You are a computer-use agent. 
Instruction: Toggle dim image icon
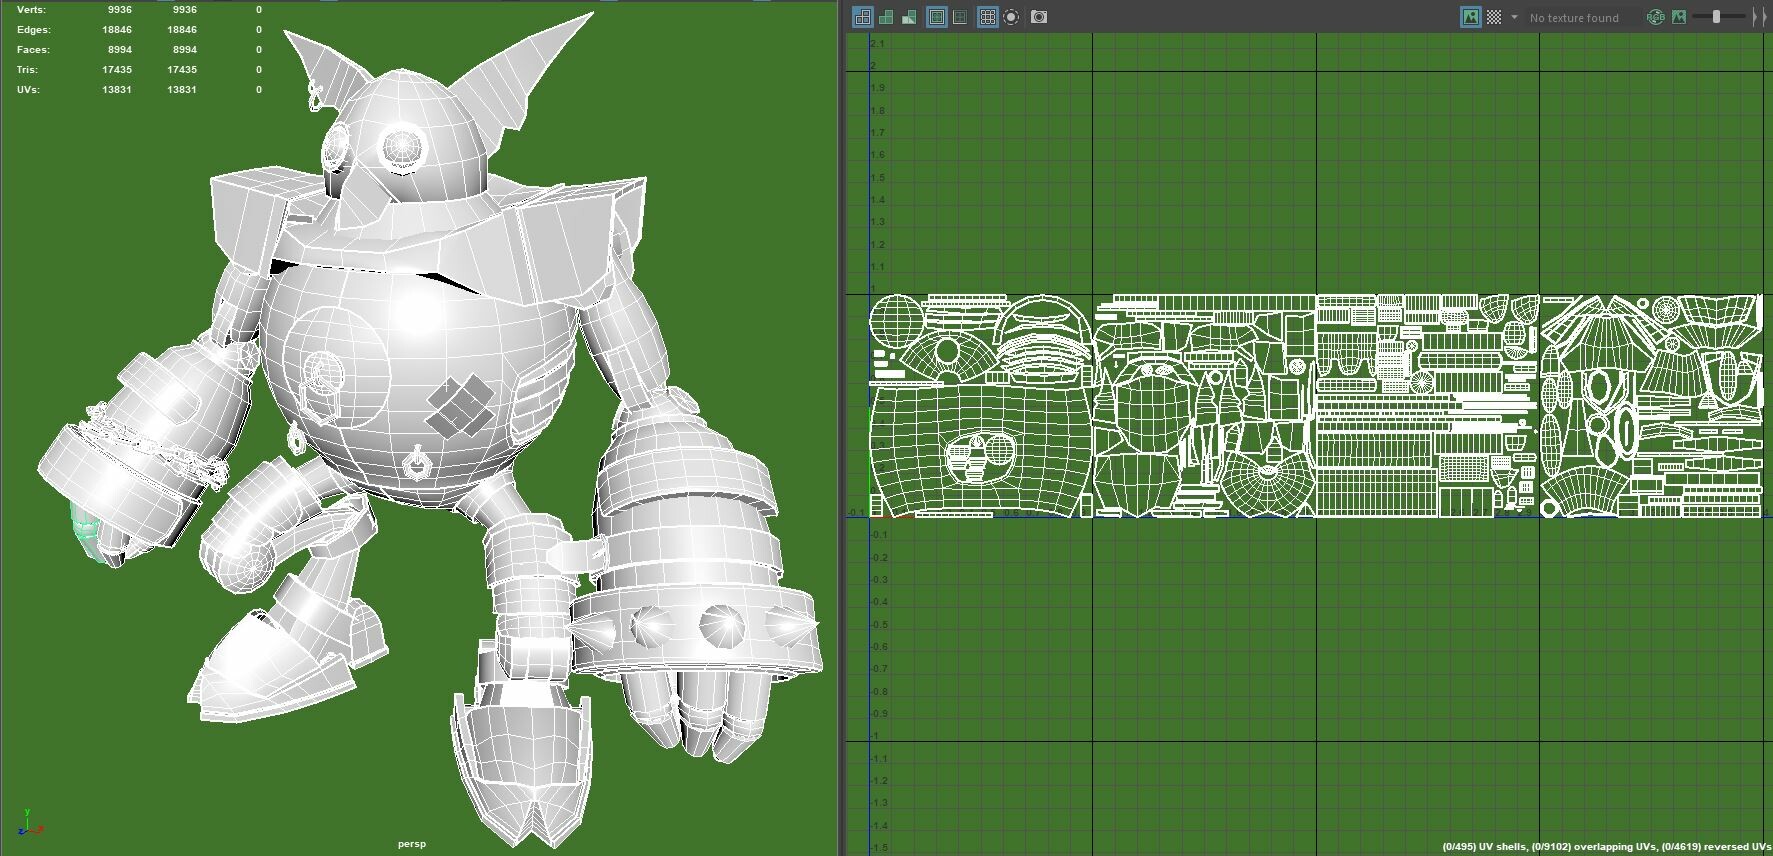[x=1679, y=17]
